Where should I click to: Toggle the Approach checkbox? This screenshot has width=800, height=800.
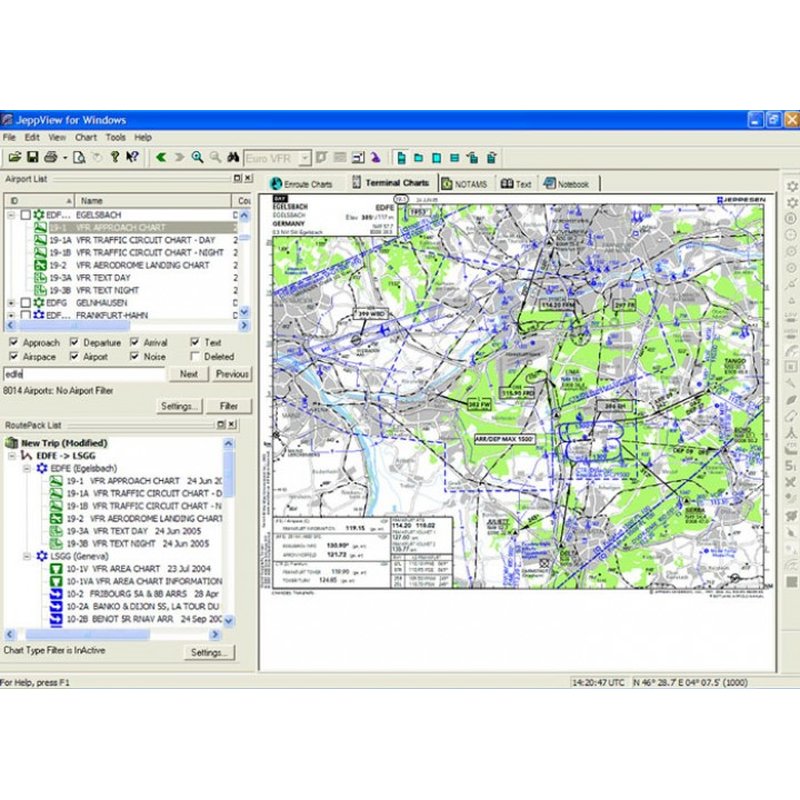14,342
